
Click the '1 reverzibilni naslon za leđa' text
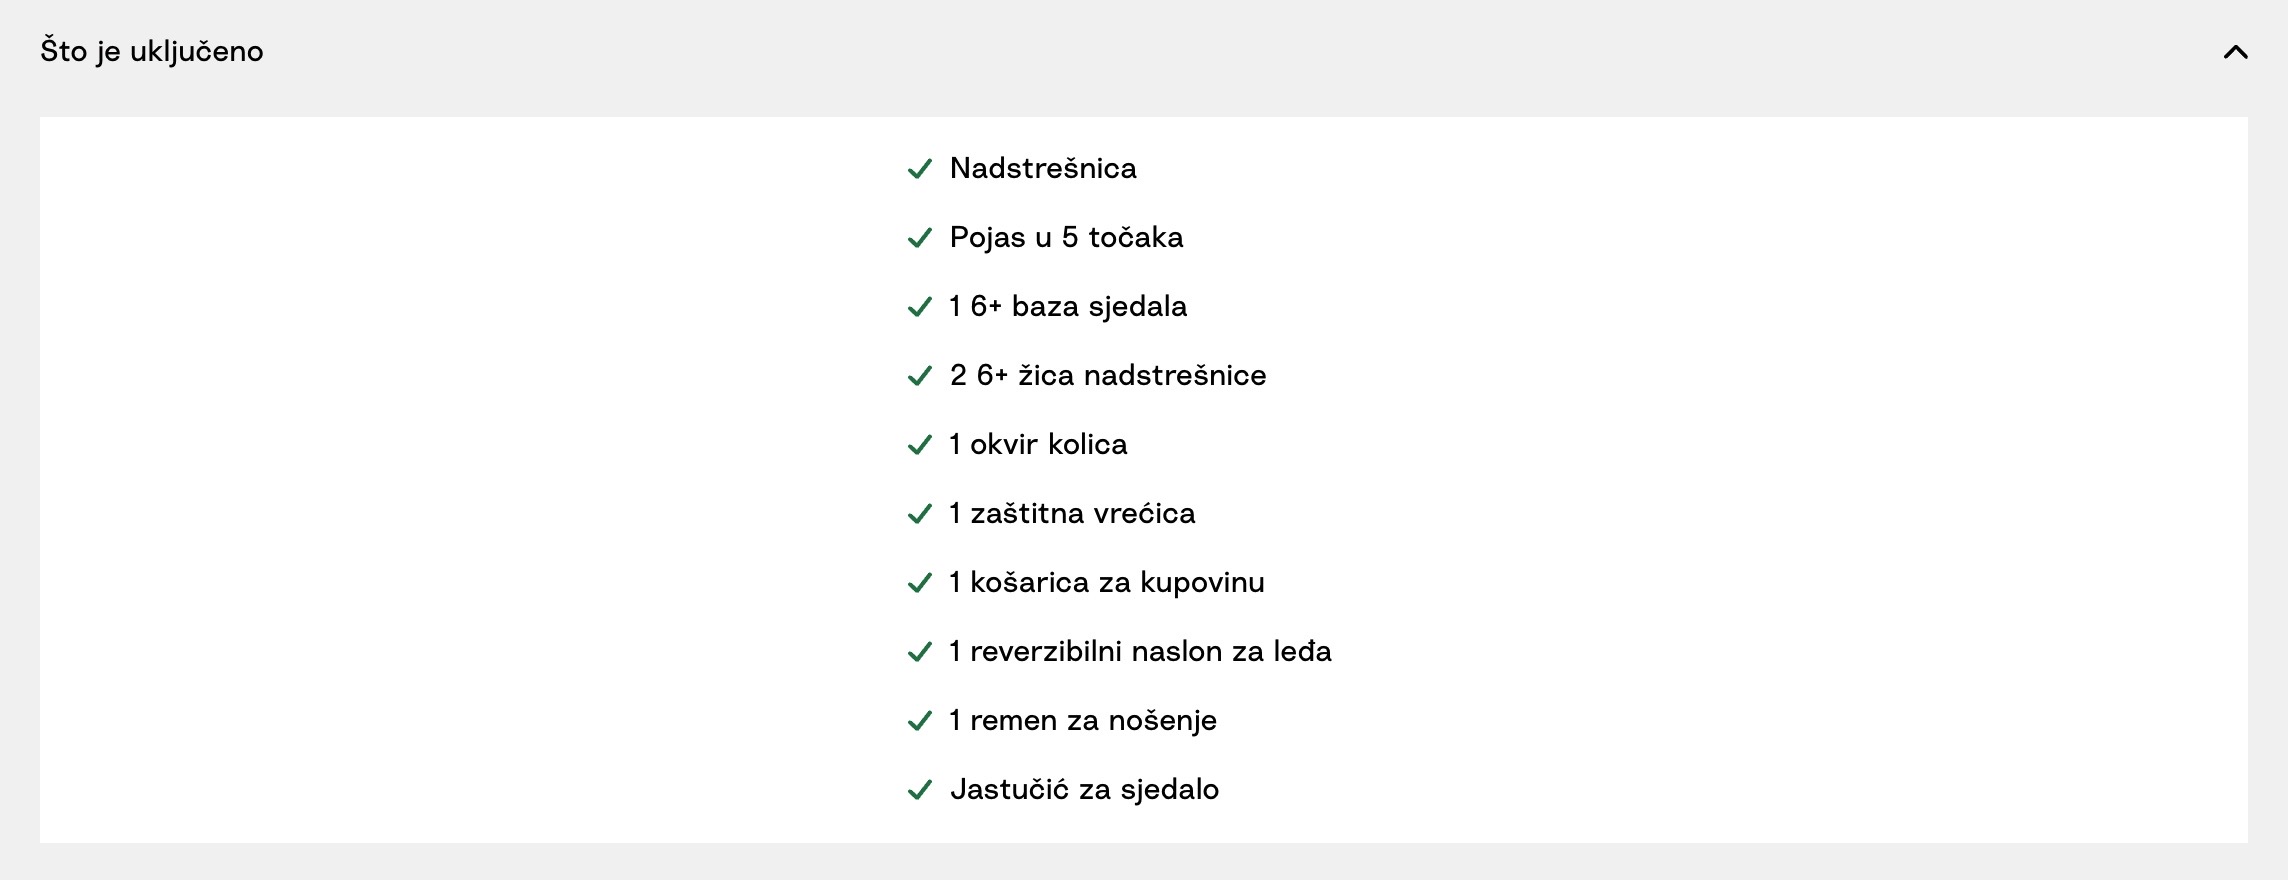[1140, 651]
